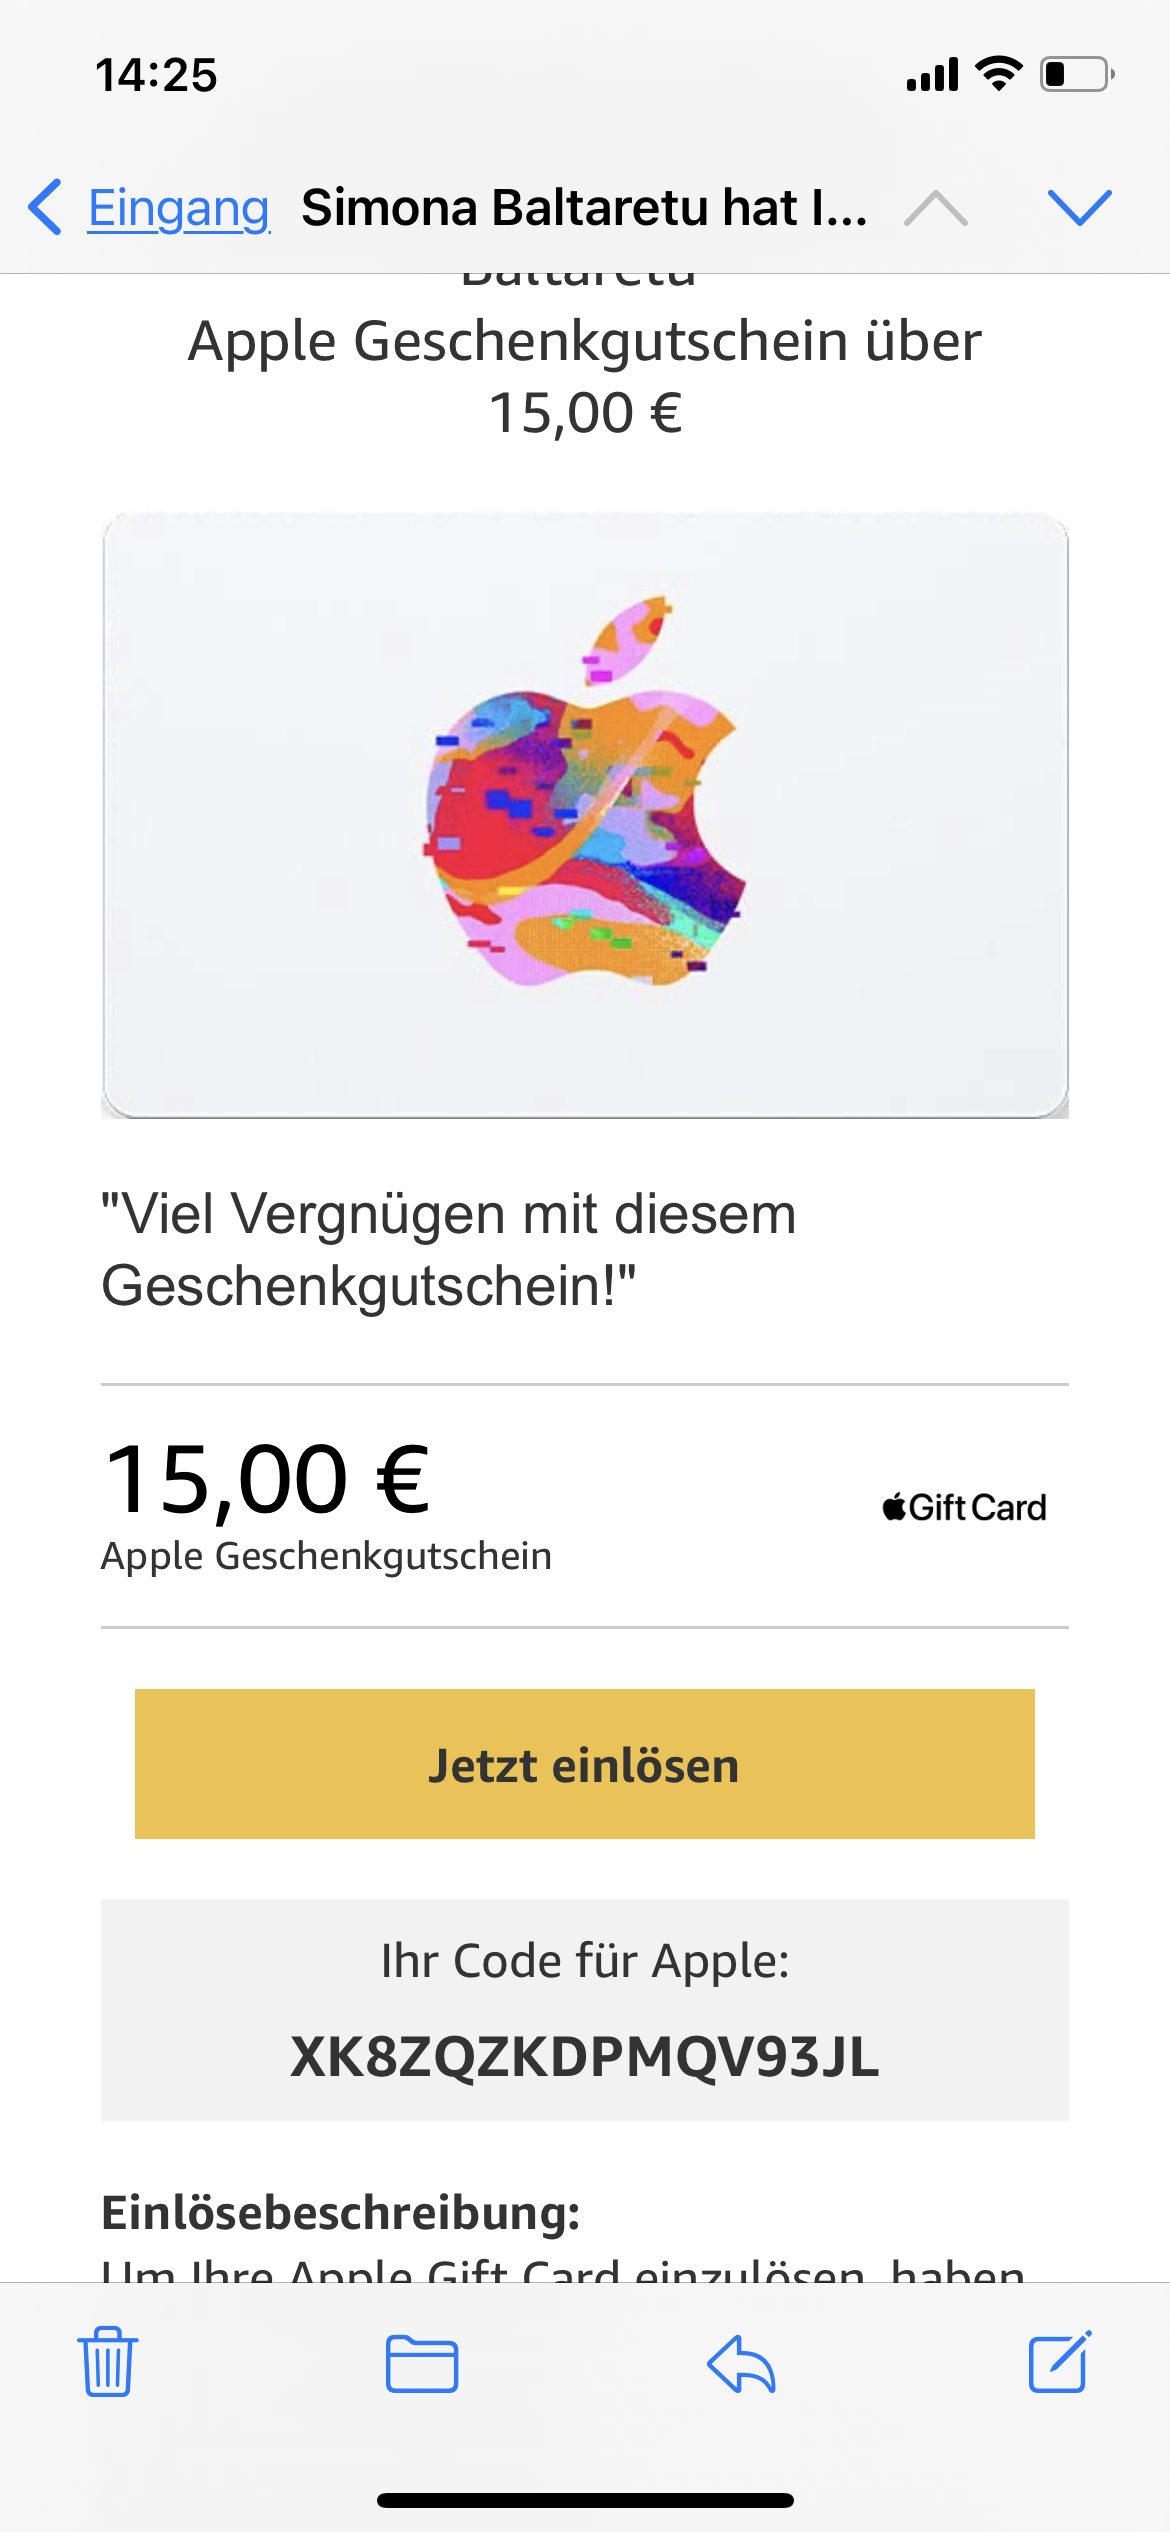Screen dimensions: 1170x2532
Task: Go back with the left chevron
Action: [45, 208]
